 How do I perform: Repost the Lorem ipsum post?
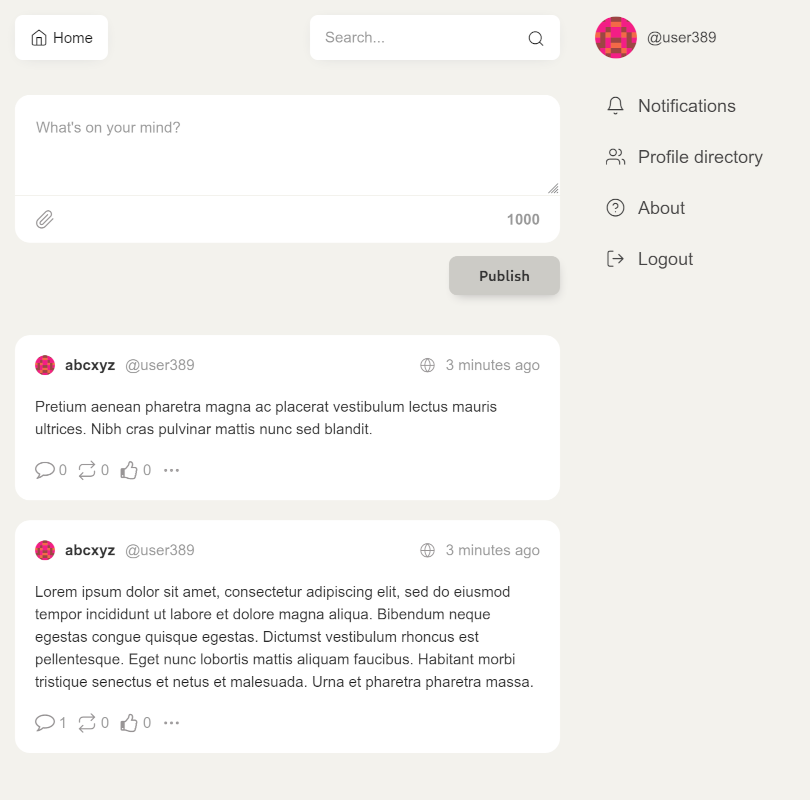(x=87, y=723)
